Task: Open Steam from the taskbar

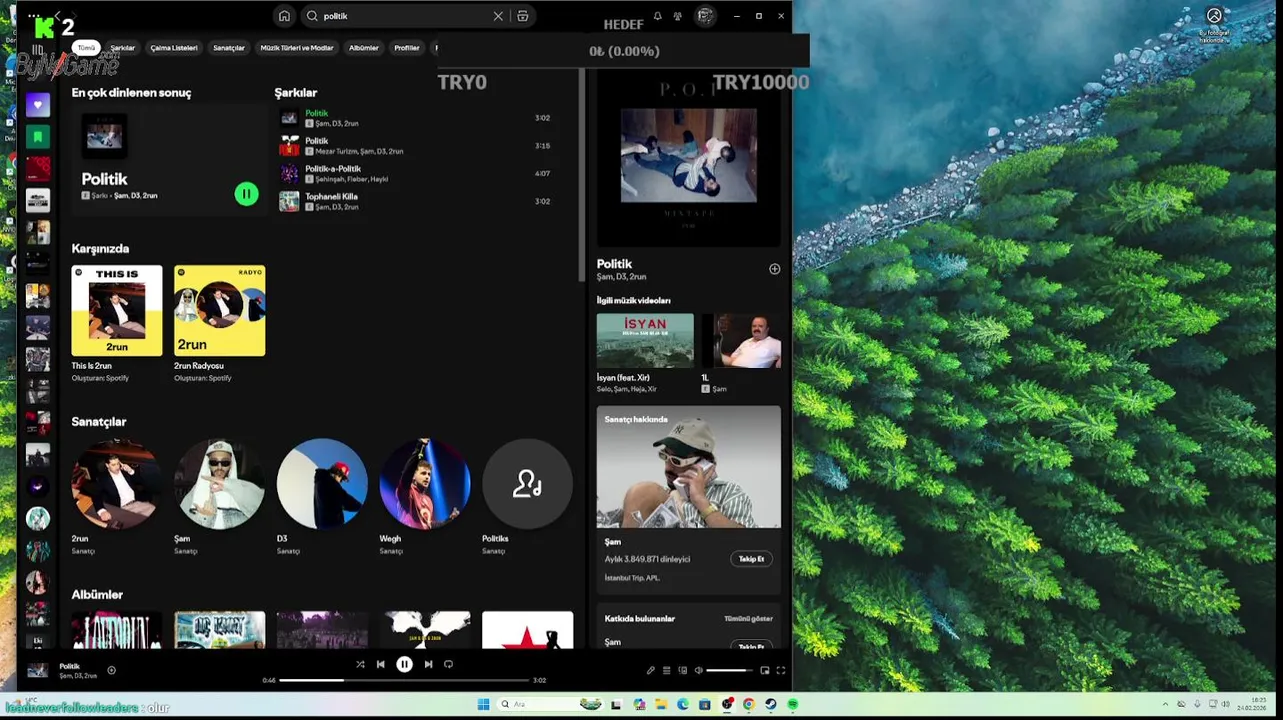Action: coord(771,704)
